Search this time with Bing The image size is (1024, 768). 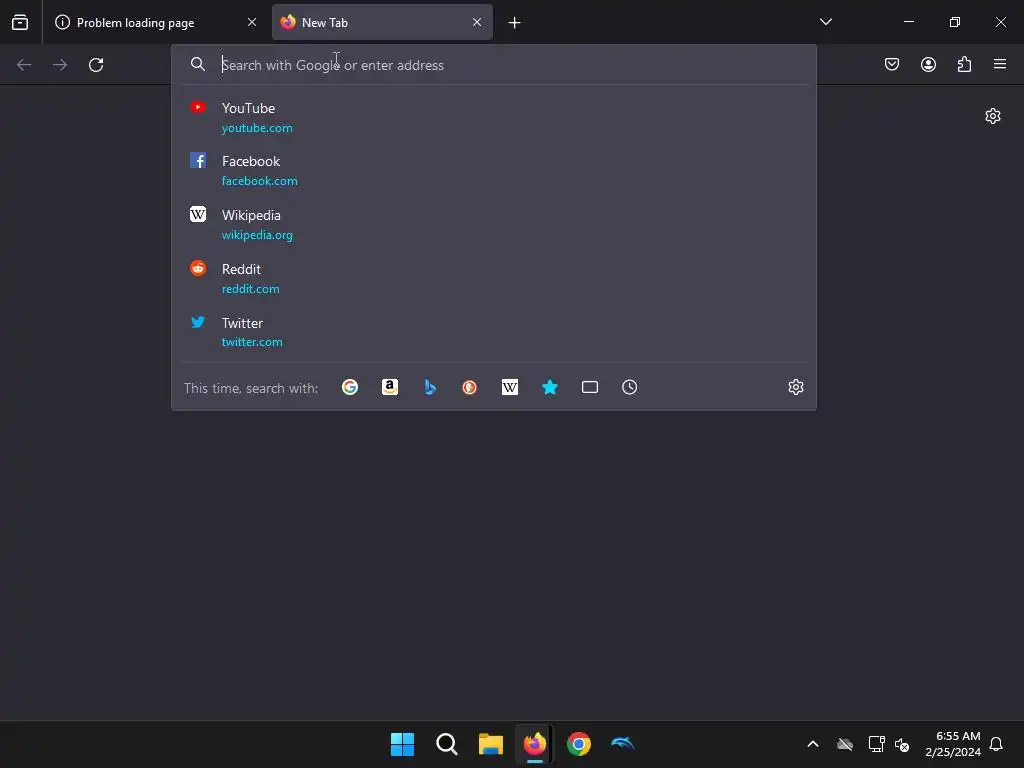tap(430, 387)
